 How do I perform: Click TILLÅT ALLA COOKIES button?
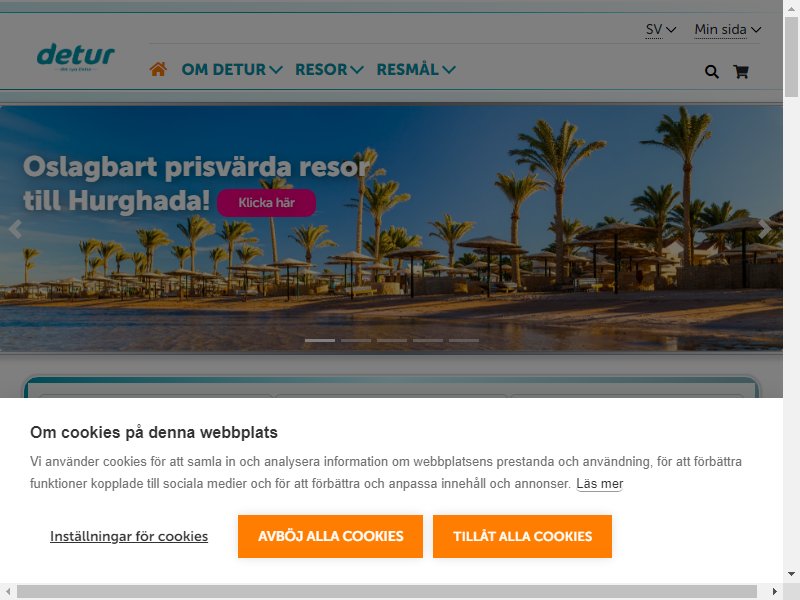[522, 536]
